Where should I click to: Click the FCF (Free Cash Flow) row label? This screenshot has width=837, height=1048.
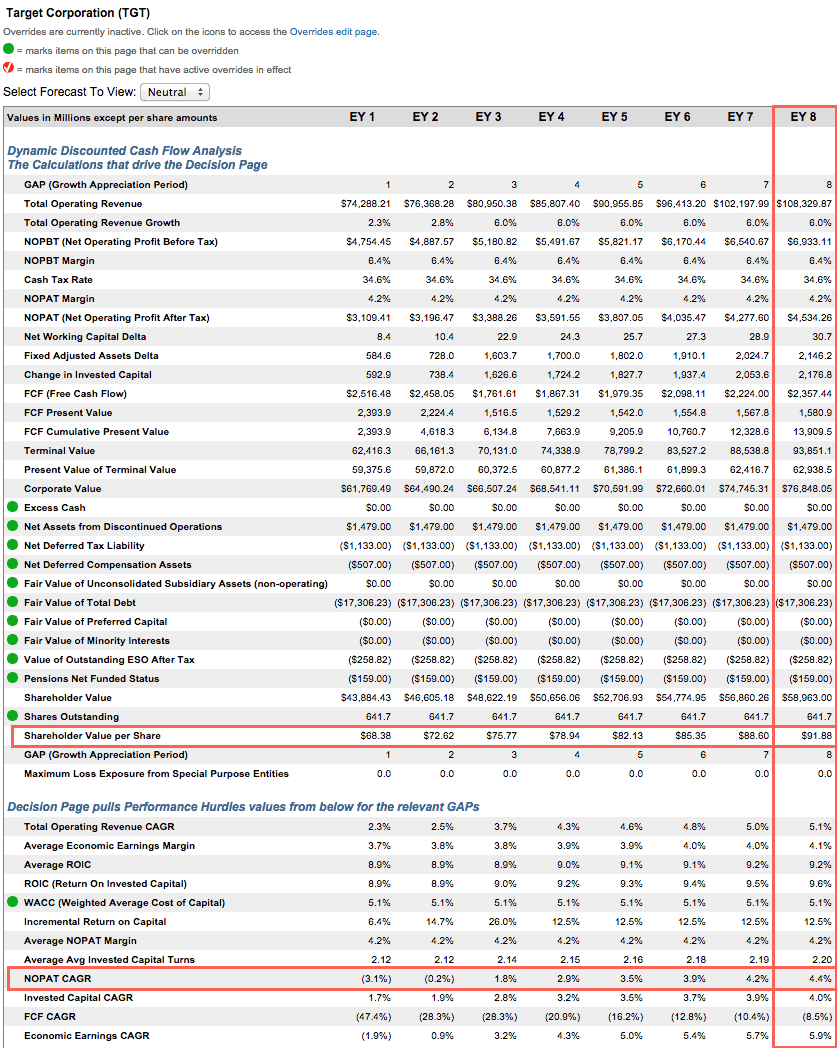coord(76,394)
